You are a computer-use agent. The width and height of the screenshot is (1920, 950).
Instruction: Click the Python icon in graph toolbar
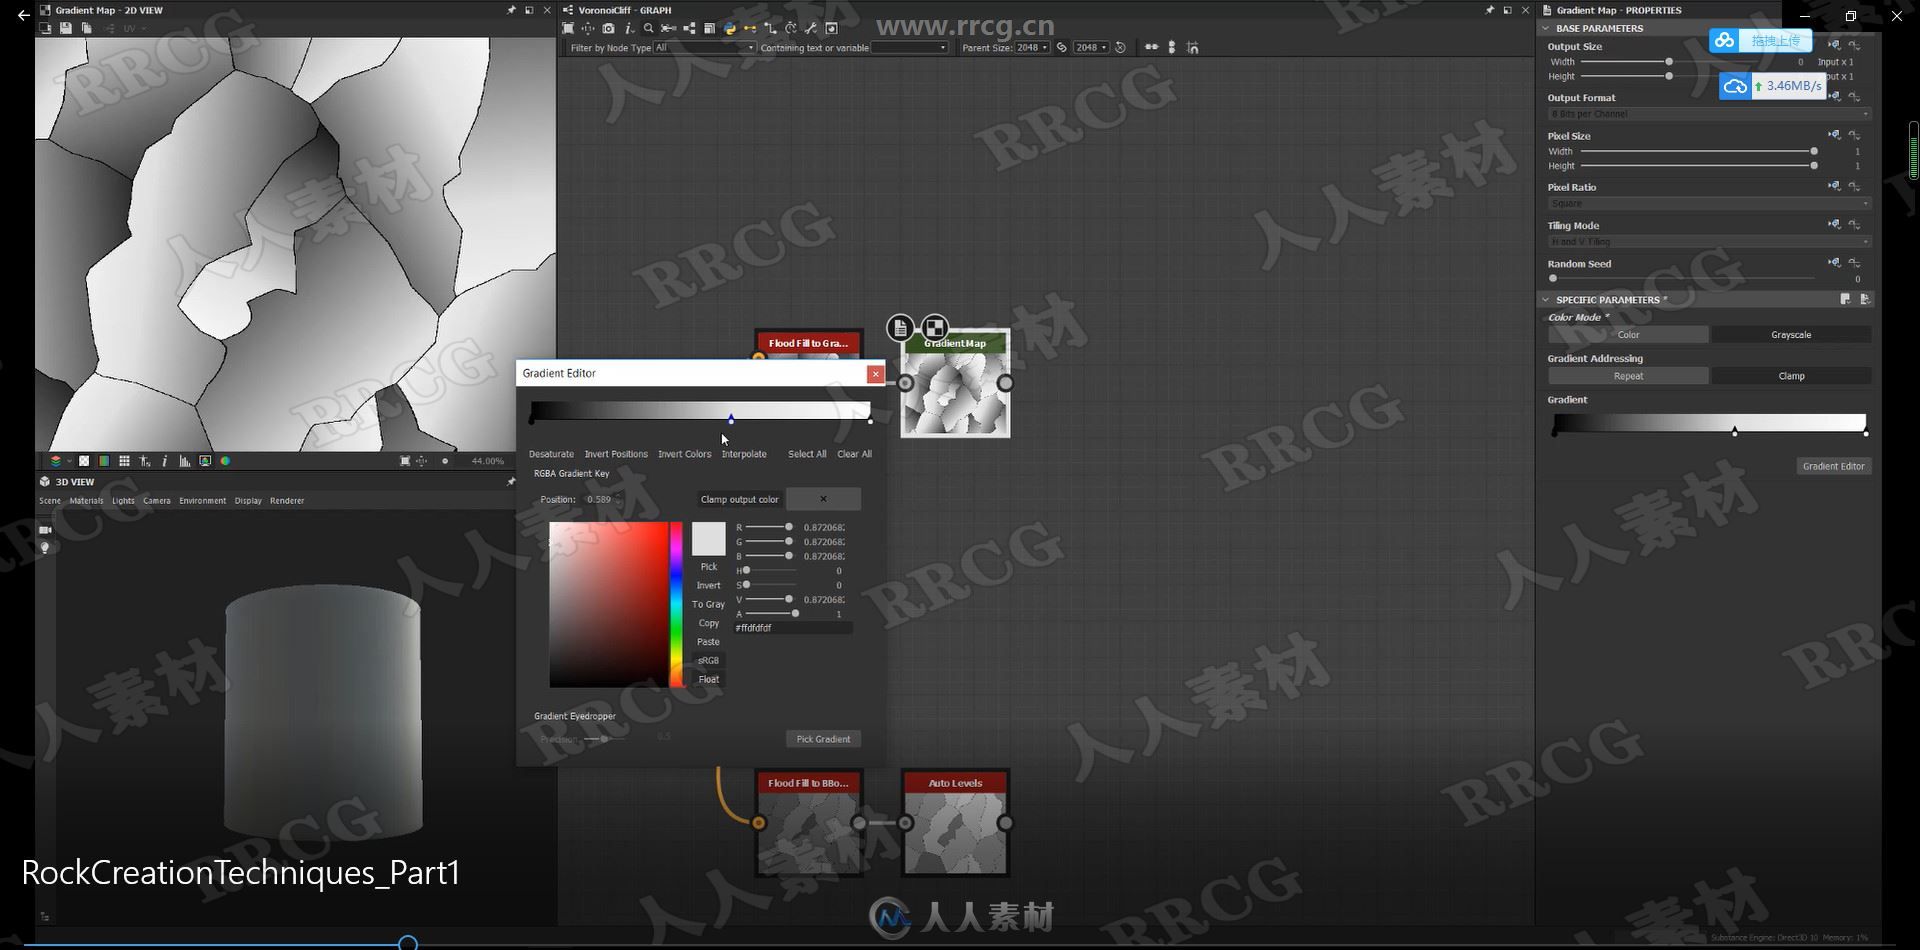(730, 28)
